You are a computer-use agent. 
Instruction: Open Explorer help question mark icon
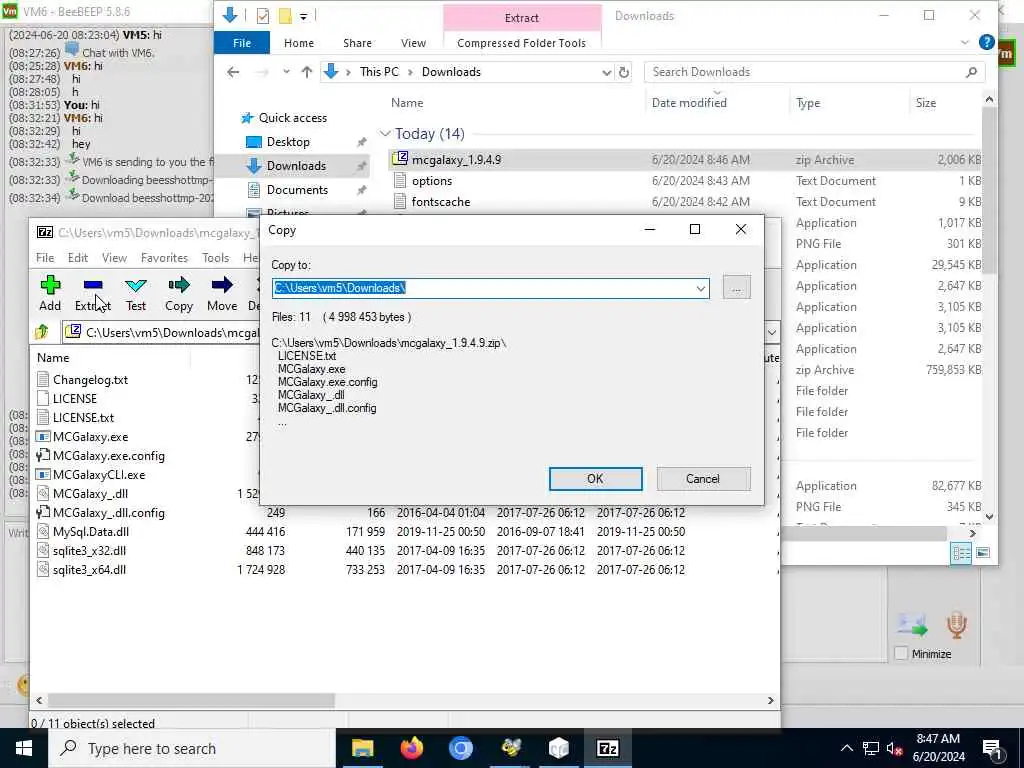[x=986, y=43]
